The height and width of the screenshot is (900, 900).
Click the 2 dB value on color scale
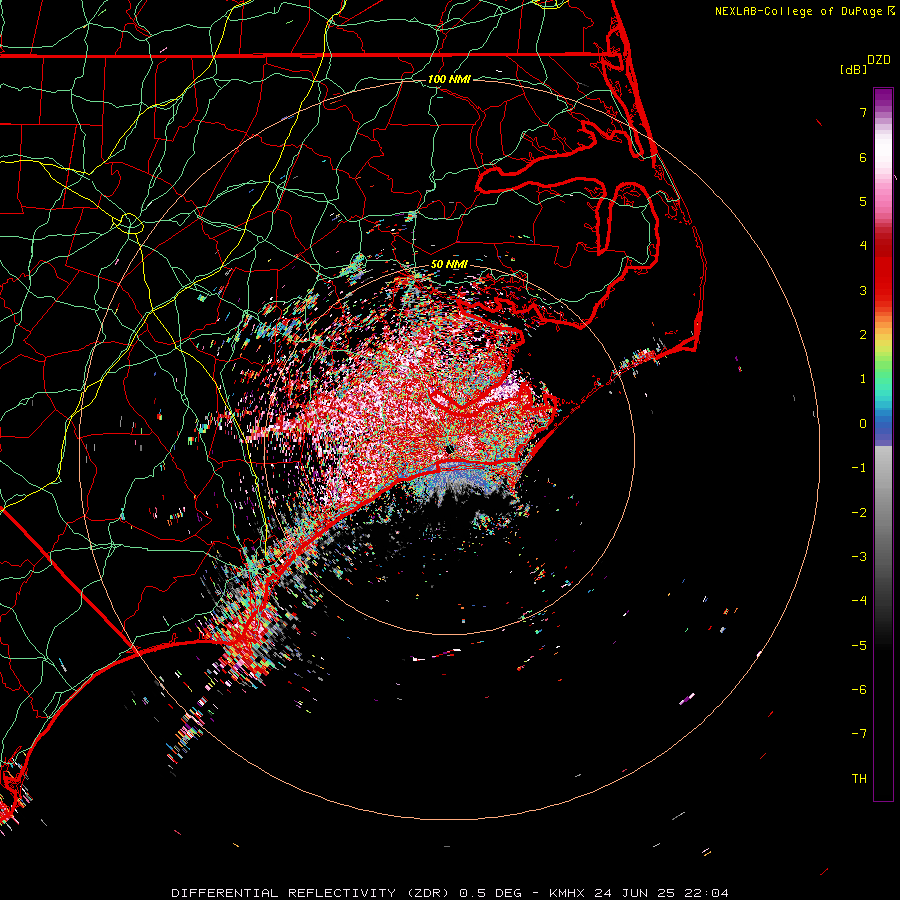(x=863, y=335)
